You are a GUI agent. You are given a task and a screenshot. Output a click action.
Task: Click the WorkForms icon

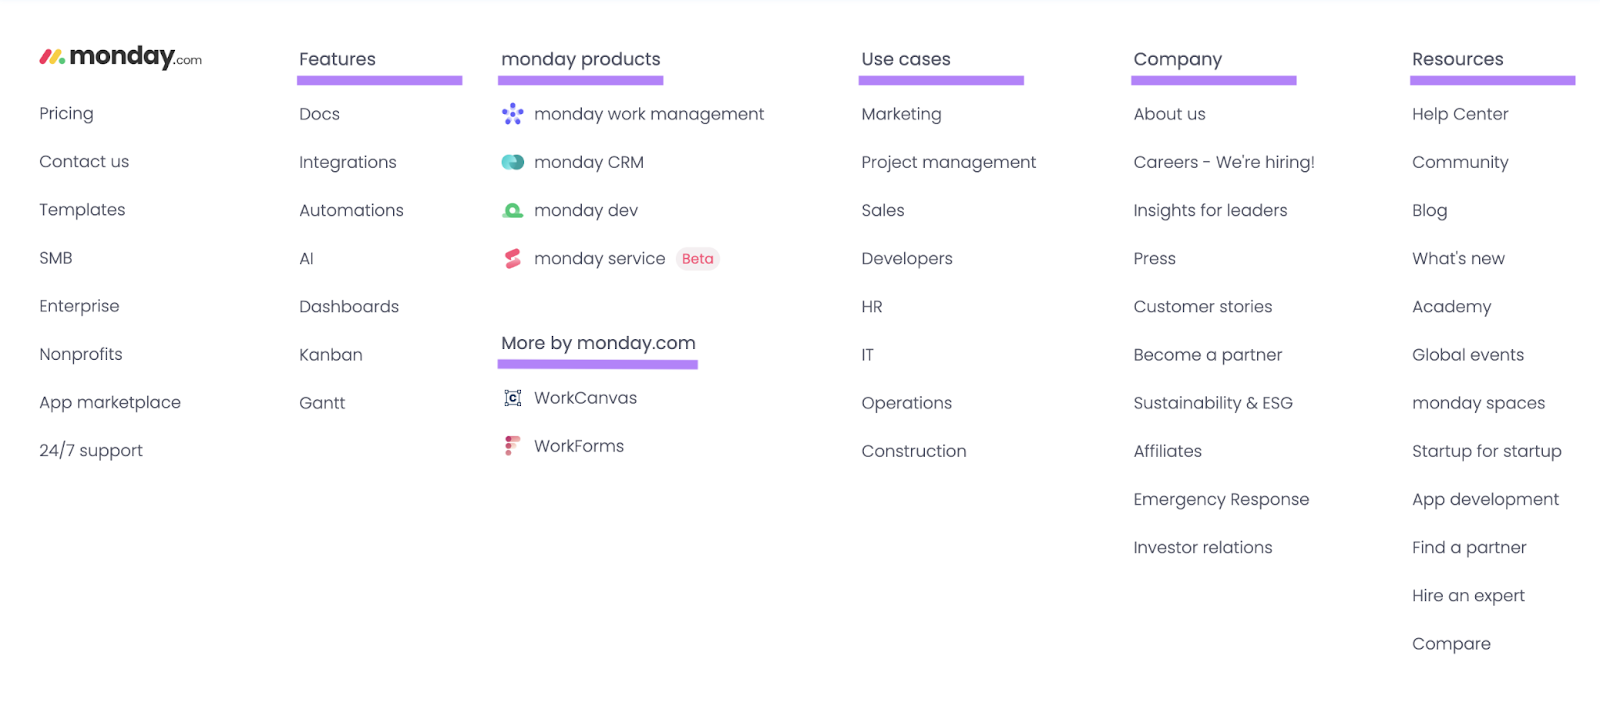click(x=511, y=445)
